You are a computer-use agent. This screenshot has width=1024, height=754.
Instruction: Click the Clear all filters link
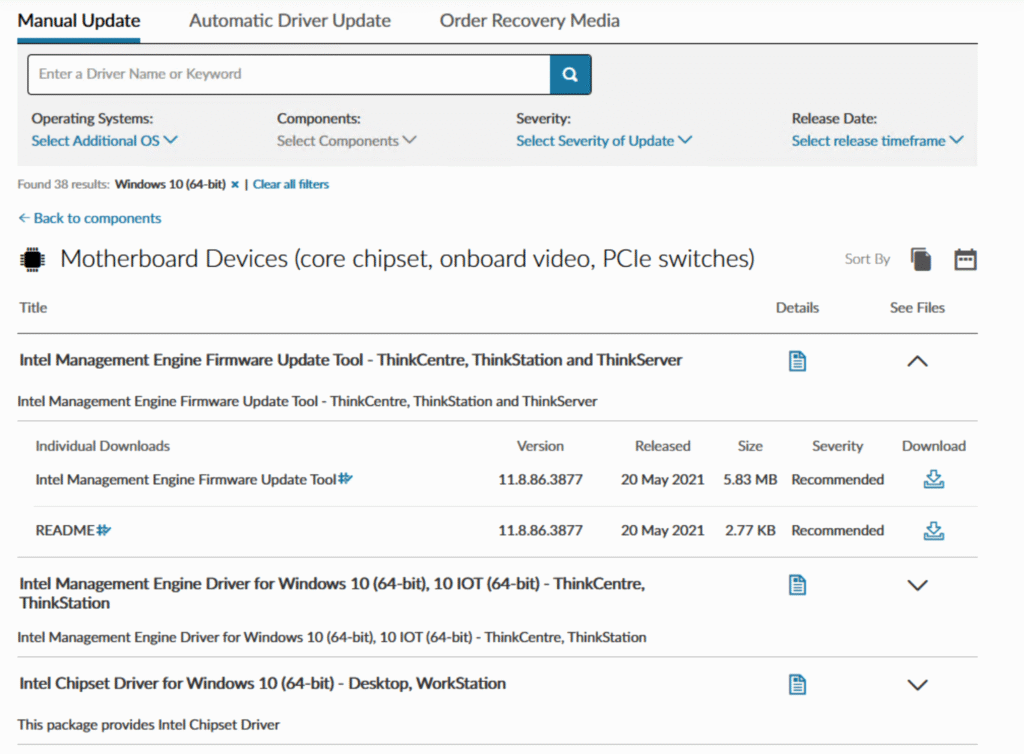tap(291, 185)
